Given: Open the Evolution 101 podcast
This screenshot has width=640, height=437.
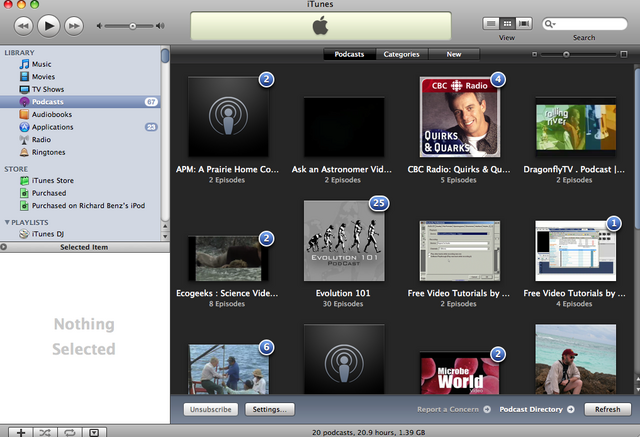Looking at the screenshot, I should coord(344,241).
